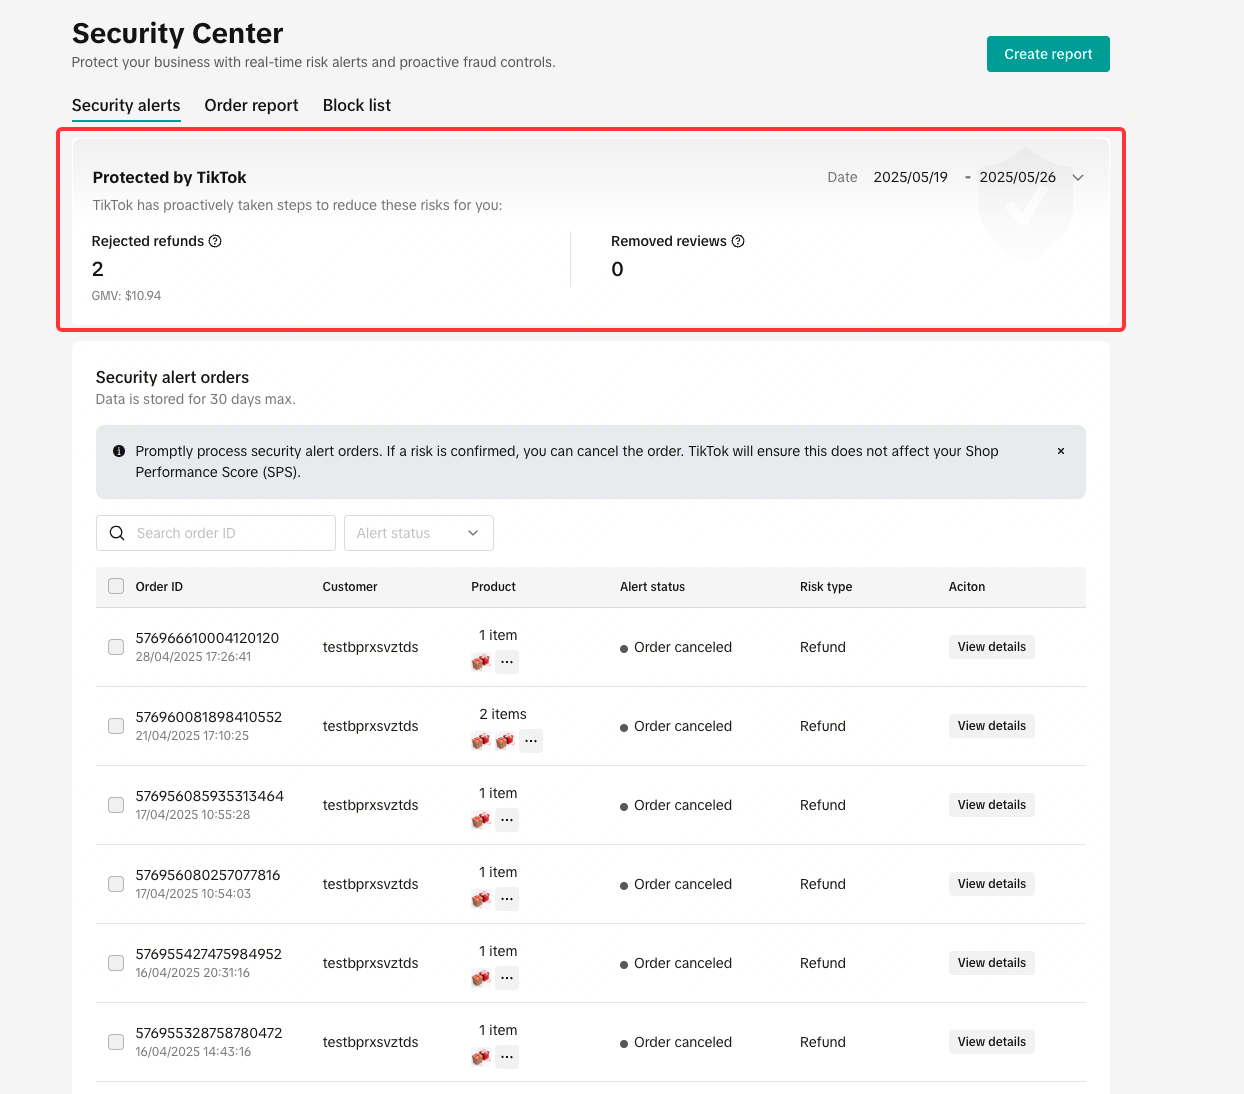1244x1094 pixels.
Task: Check the row for order 576955427475984952
Action: [x=115, y=962]
